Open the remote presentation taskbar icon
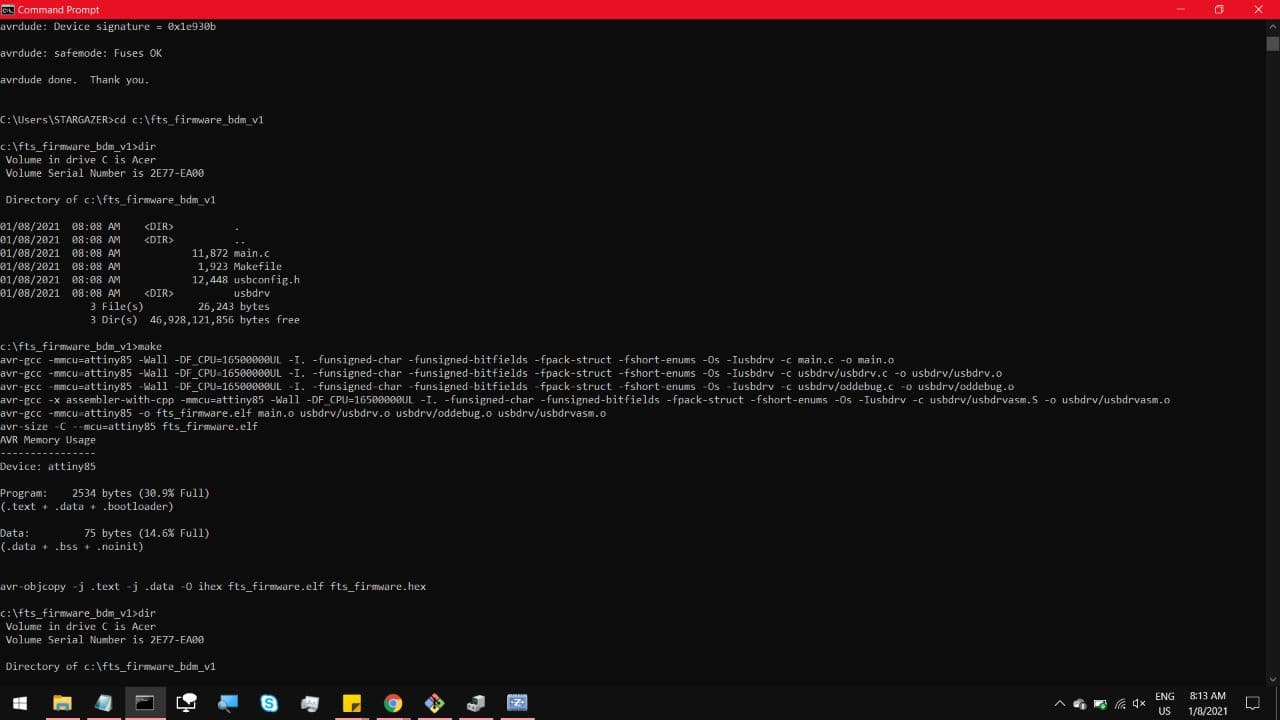The height and width of the screenshot is (720, 1280). (x=186, y=703)
